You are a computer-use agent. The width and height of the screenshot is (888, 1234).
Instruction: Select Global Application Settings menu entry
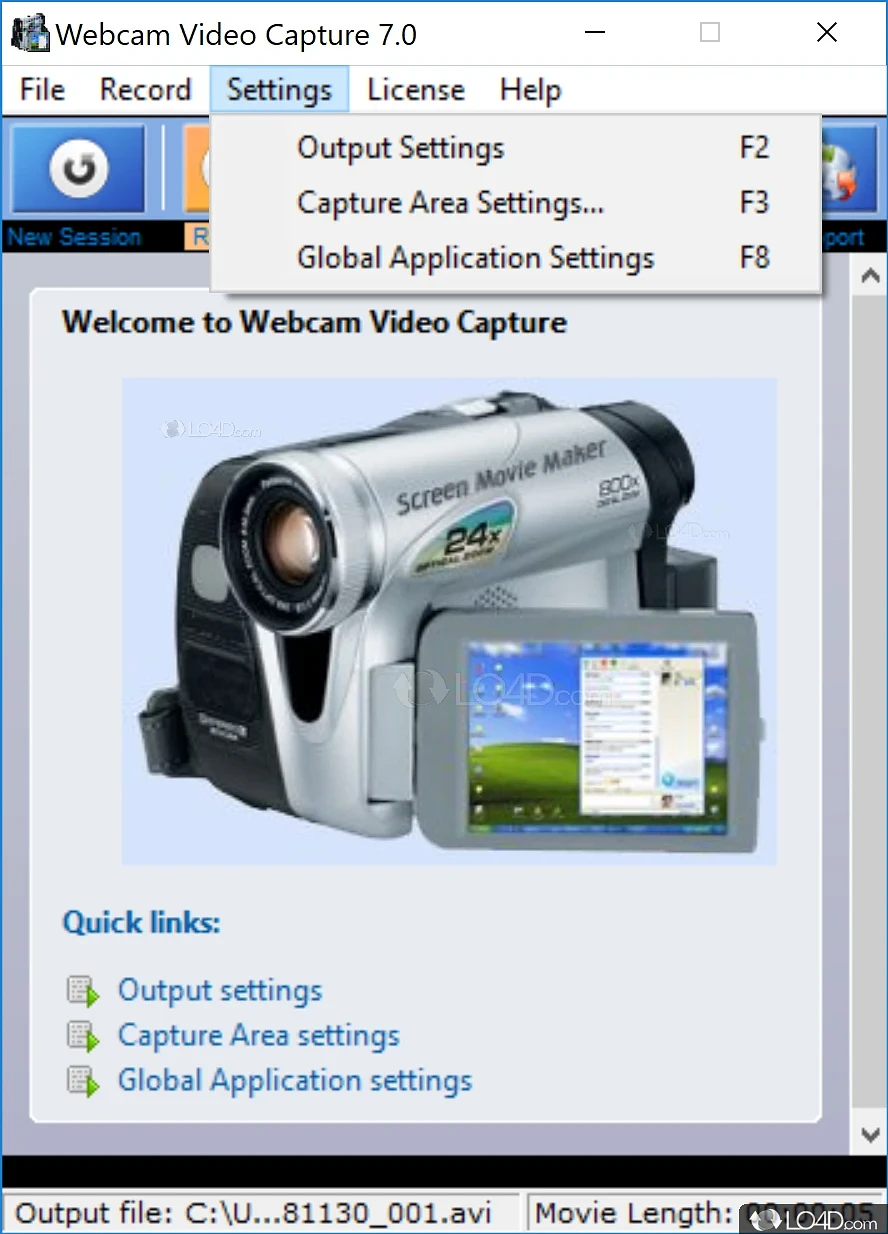(474, 257)
